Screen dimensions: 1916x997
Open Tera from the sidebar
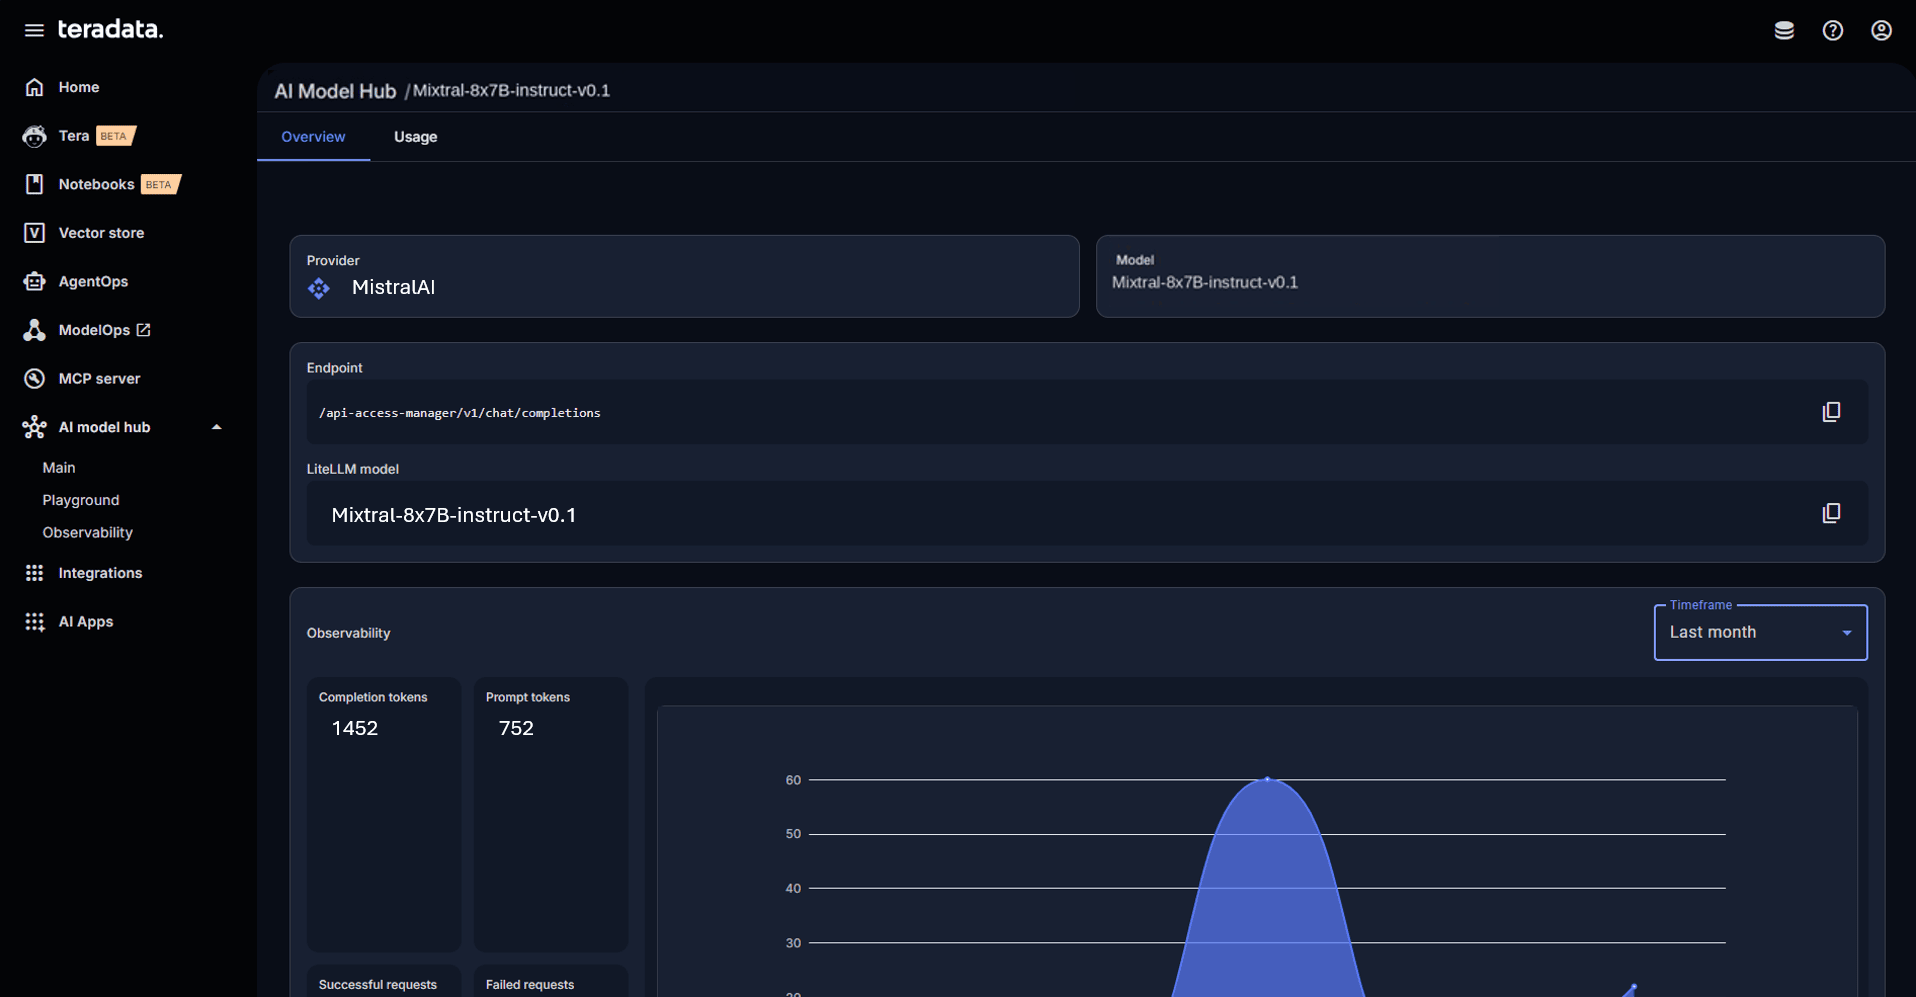[74, 136]
